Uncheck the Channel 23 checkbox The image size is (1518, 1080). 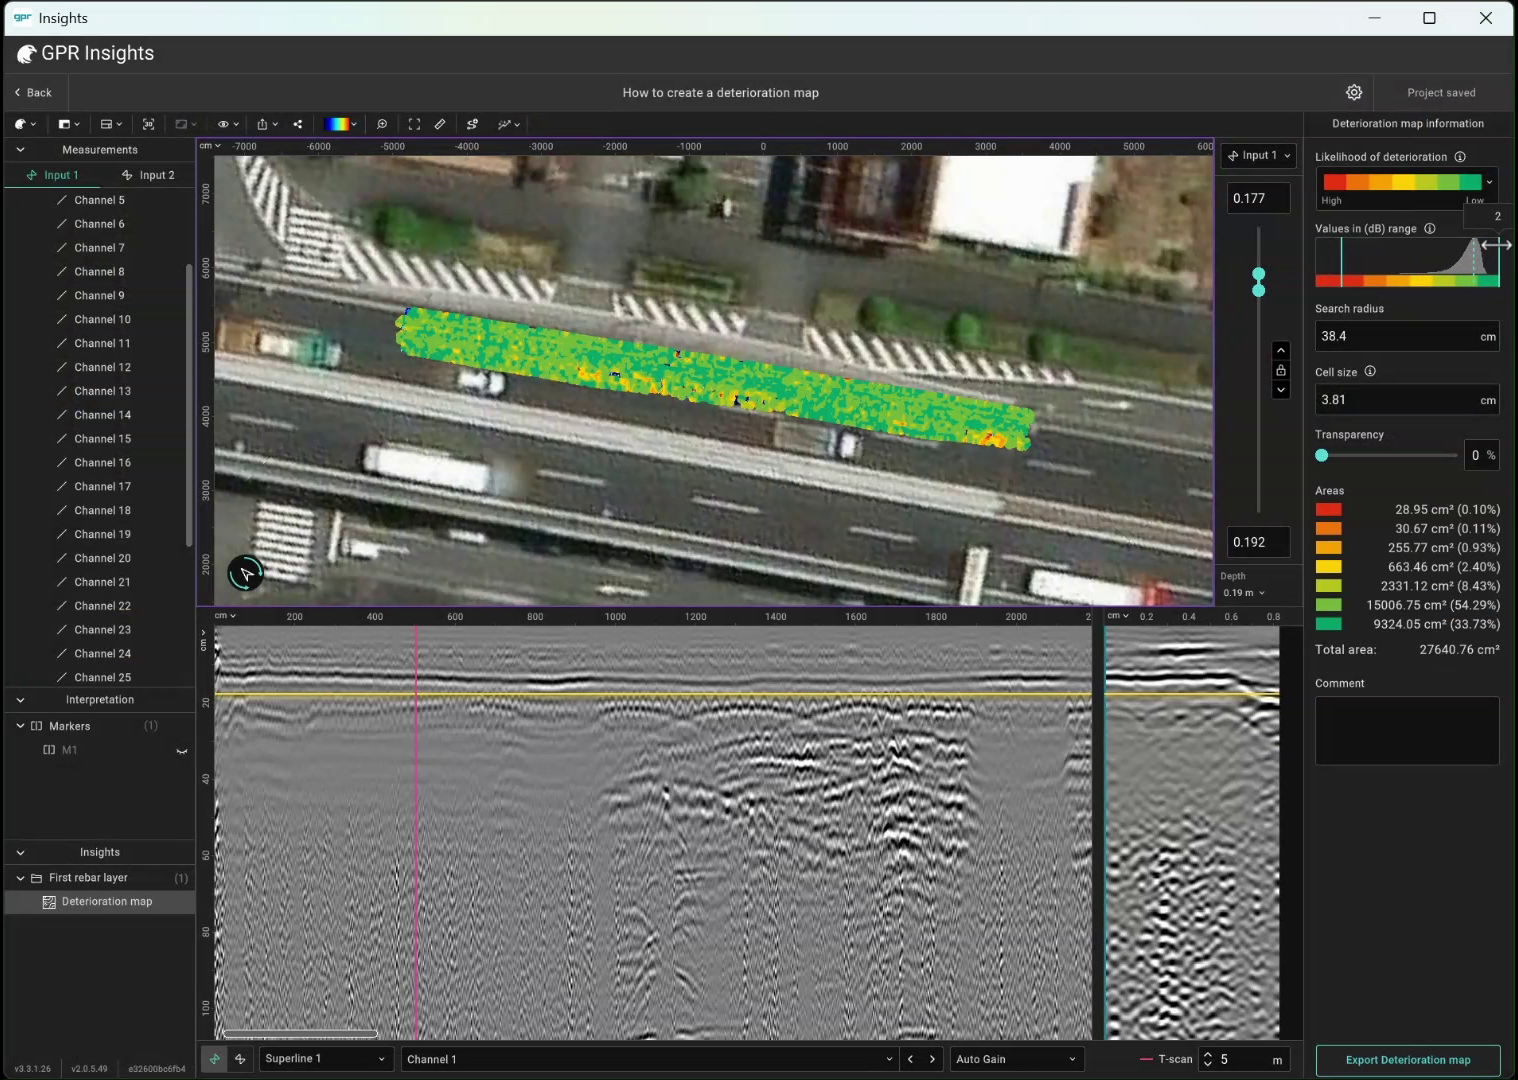coord(61,629)
